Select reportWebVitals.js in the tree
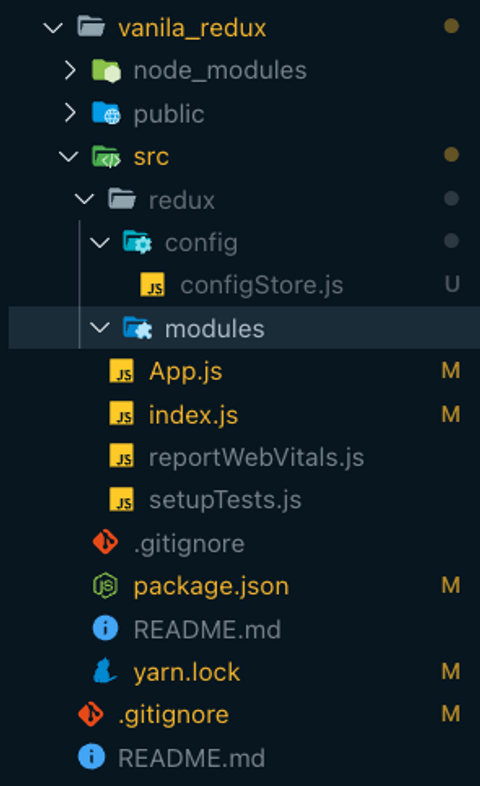Viewport: 480px width, 786px height. click(257, 457)
